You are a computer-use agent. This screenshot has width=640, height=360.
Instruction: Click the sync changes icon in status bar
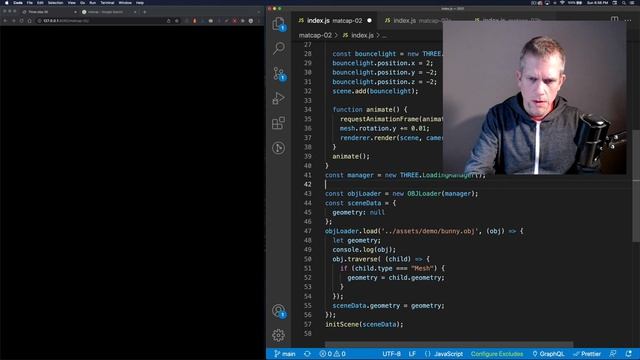(307, 354)
